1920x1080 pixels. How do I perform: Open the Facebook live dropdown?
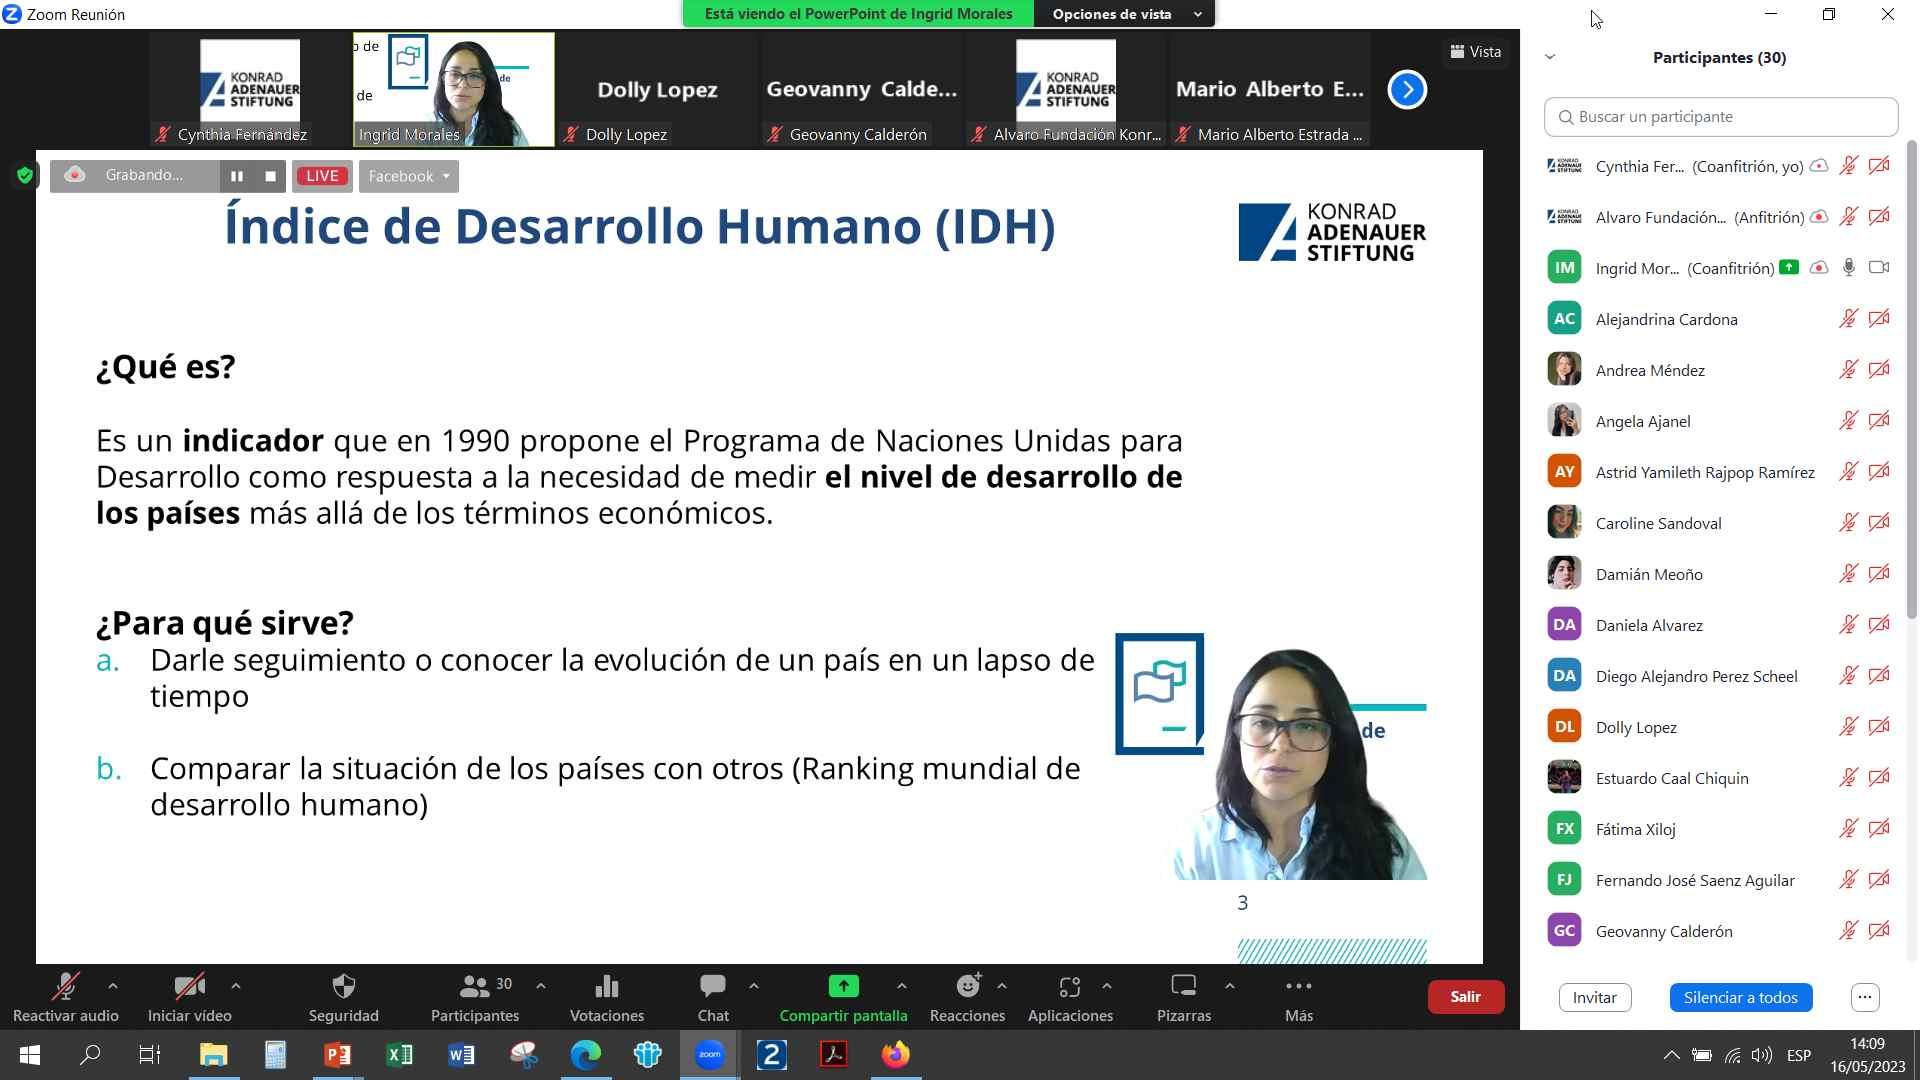(x=408, y=176)
